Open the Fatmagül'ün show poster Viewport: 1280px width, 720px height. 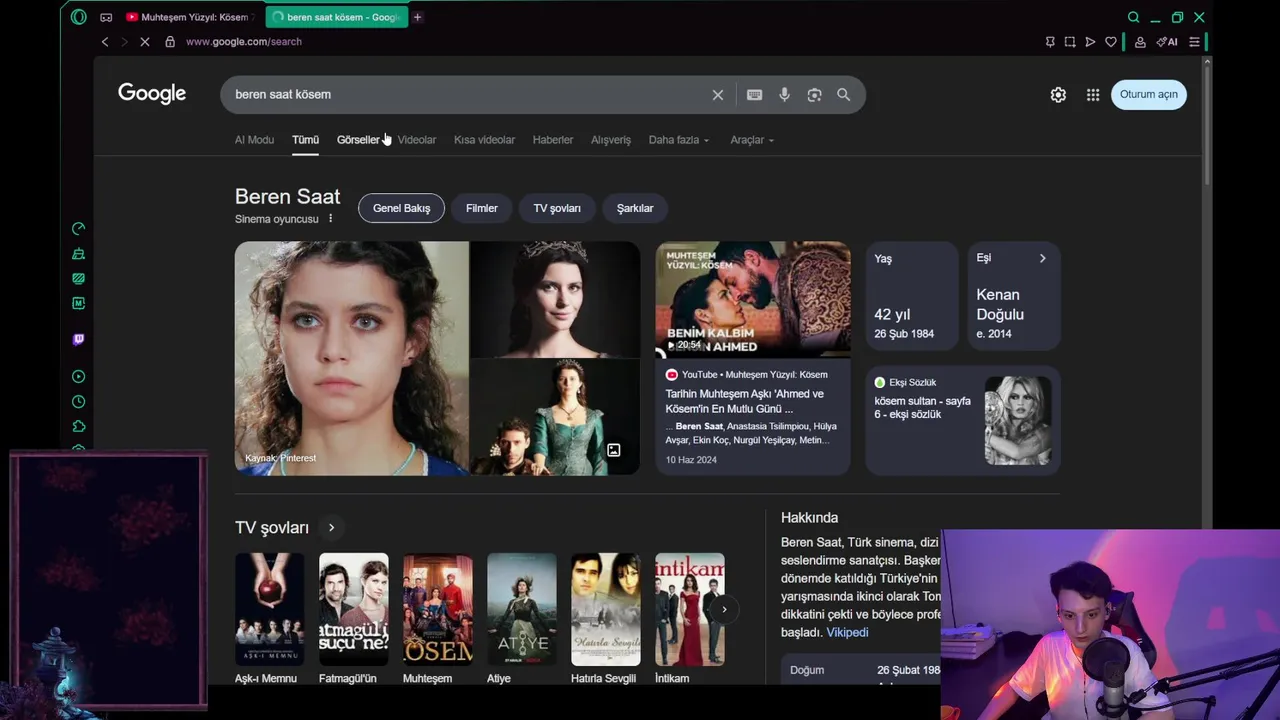click(353, 609)
